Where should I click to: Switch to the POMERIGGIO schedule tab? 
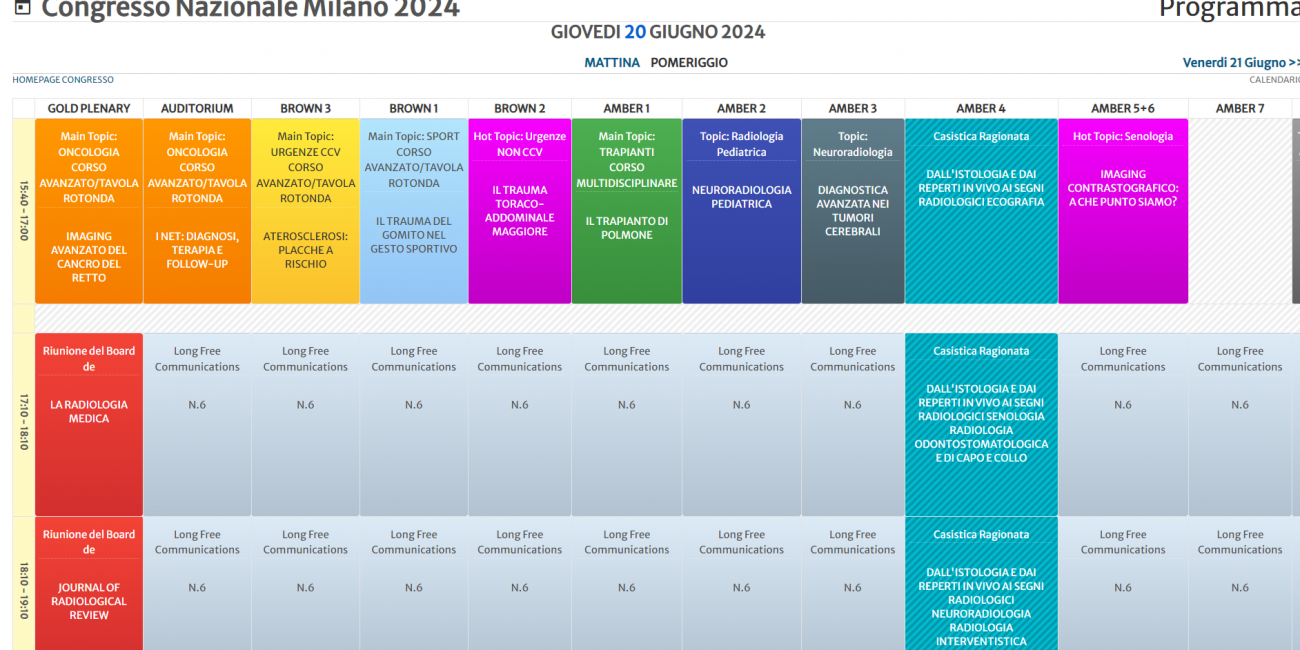point(689,62)
